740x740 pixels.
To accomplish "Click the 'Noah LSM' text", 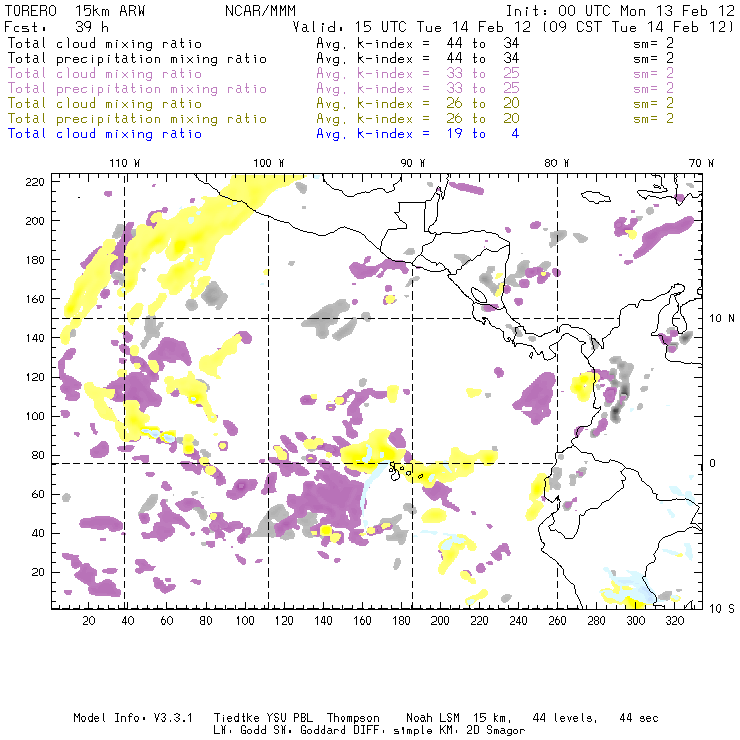I will pyautogui.click(x=433, y=718).
